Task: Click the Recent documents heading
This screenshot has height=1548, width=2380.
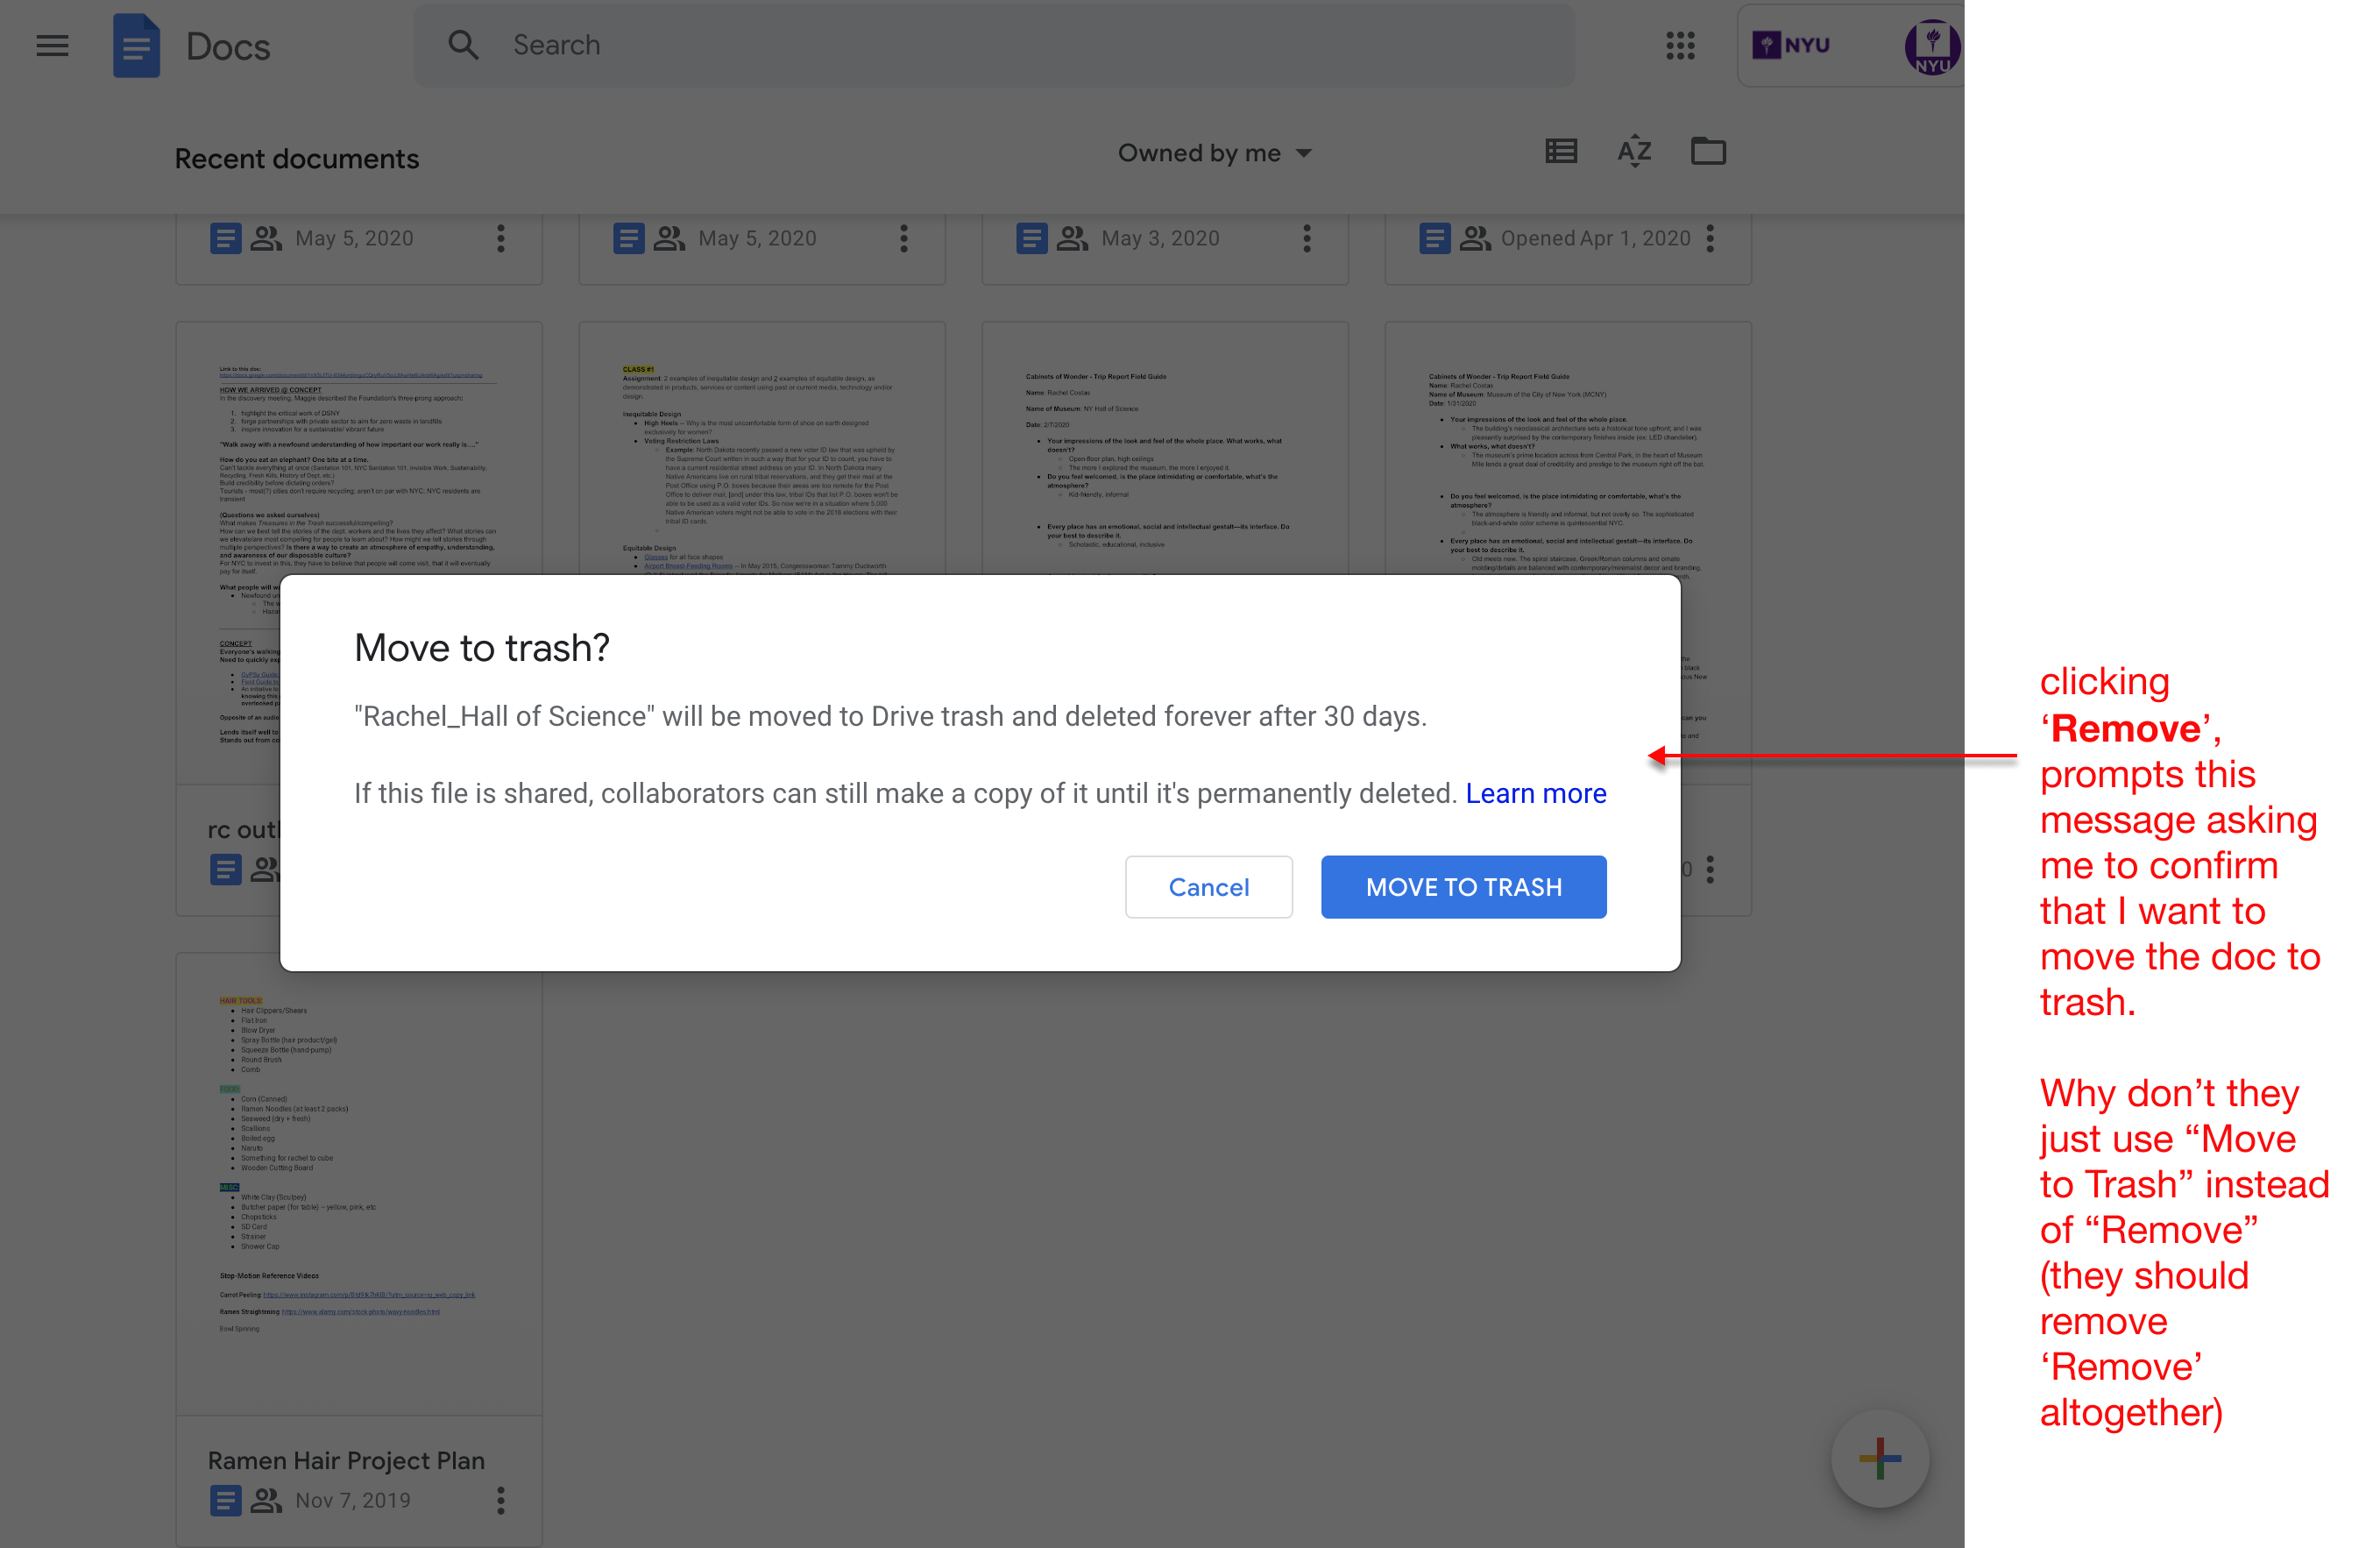Action: click(297, 159)
